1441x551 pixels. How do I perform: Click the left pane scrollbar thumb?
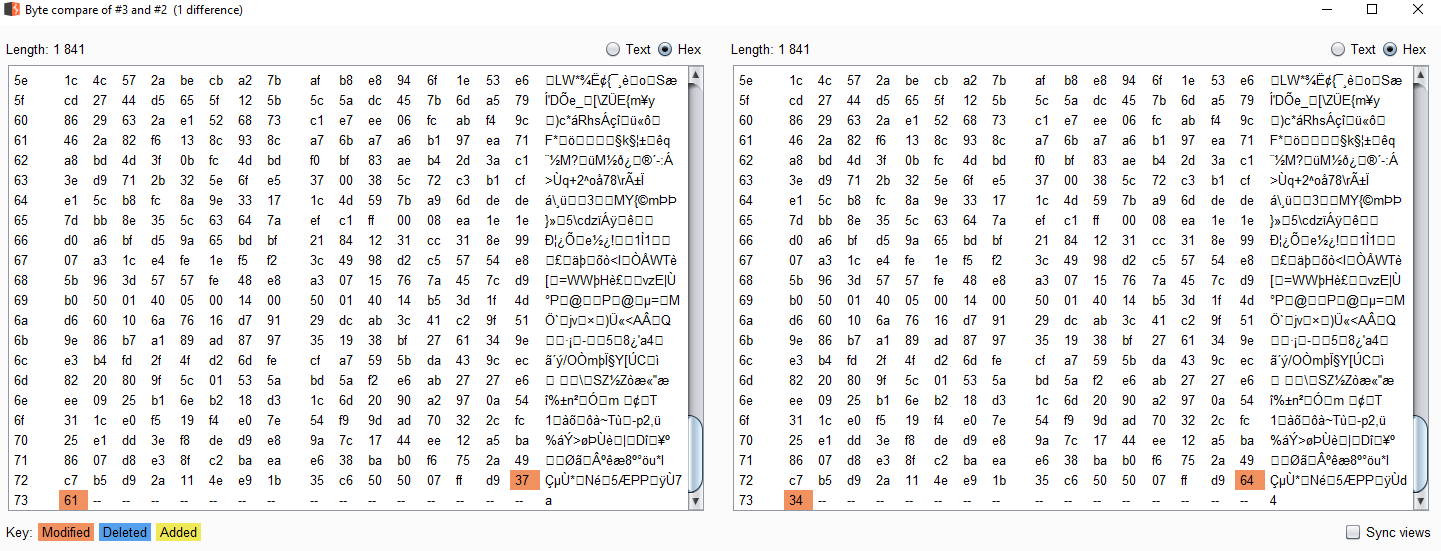pos(697,453)
